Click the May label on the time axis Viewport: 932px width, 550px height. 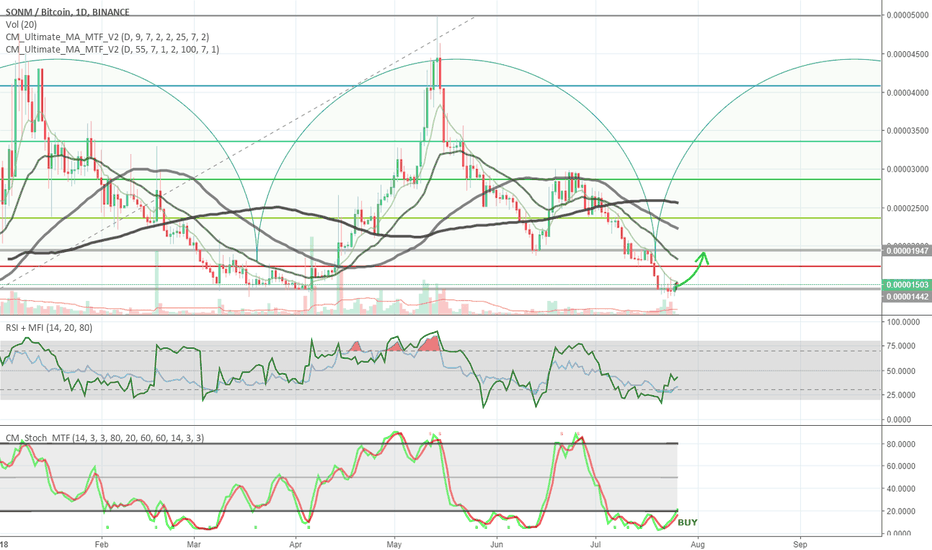394,544
